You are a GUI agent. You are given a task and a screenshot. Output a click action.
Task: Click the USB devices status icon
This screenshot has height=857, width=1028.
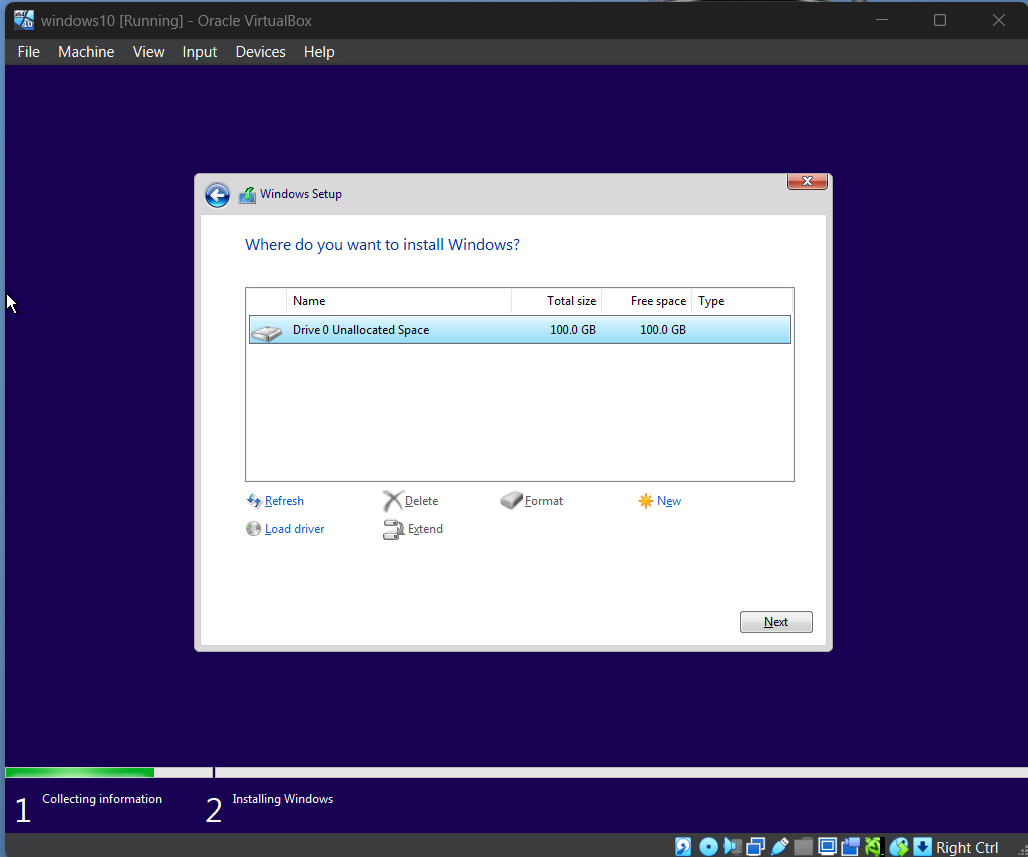coord(780,847)
